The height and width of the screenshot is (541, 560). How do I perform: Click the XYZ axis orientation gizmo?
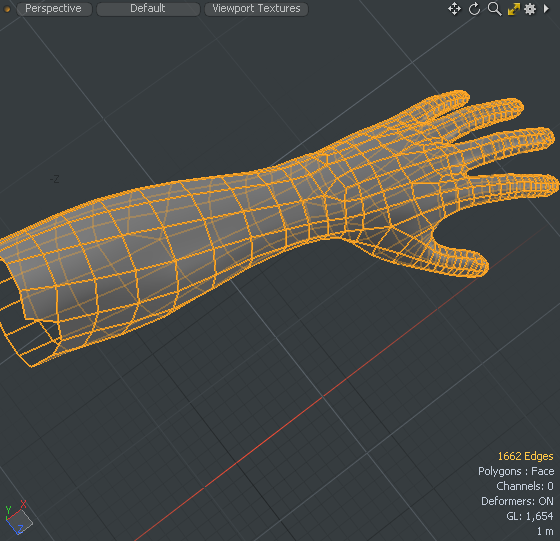[x=18, y=518]
